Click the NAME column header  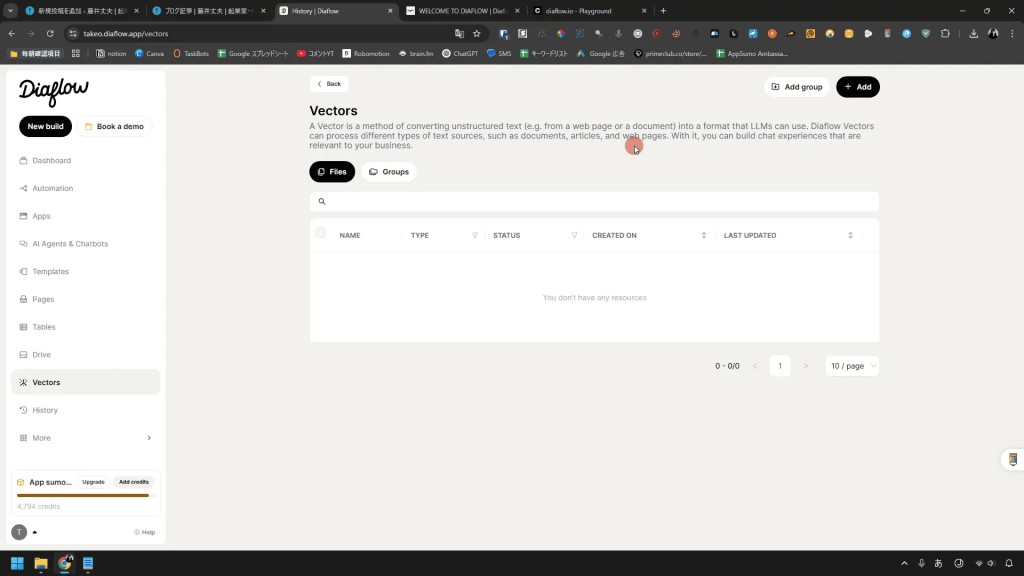point(350,236)
